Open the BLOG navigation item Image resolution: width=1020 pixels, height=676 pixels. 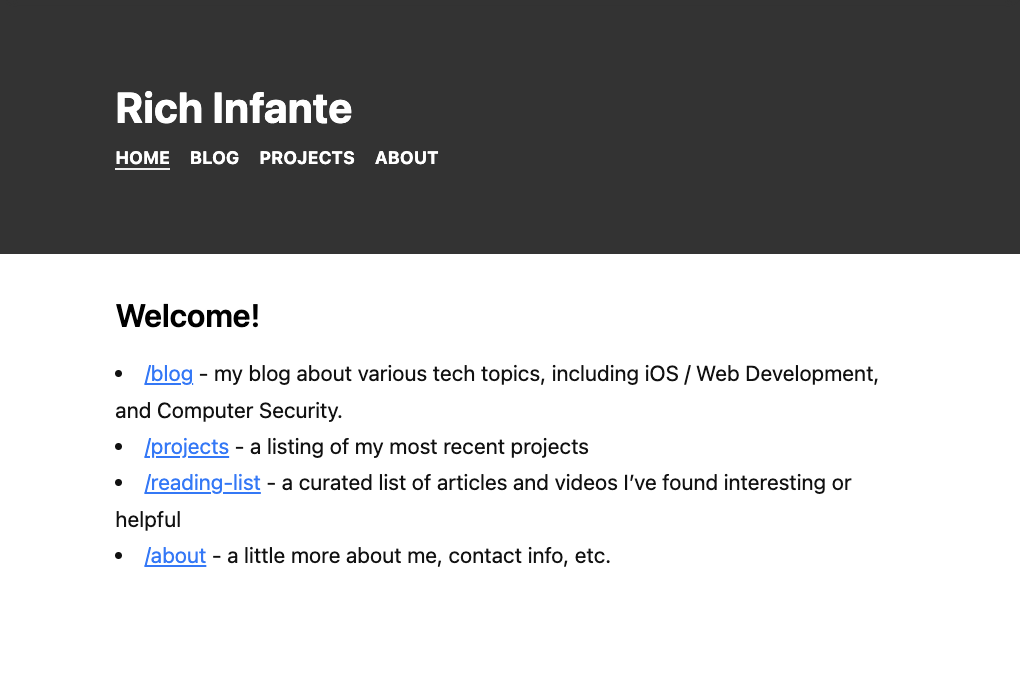point(214,158)
